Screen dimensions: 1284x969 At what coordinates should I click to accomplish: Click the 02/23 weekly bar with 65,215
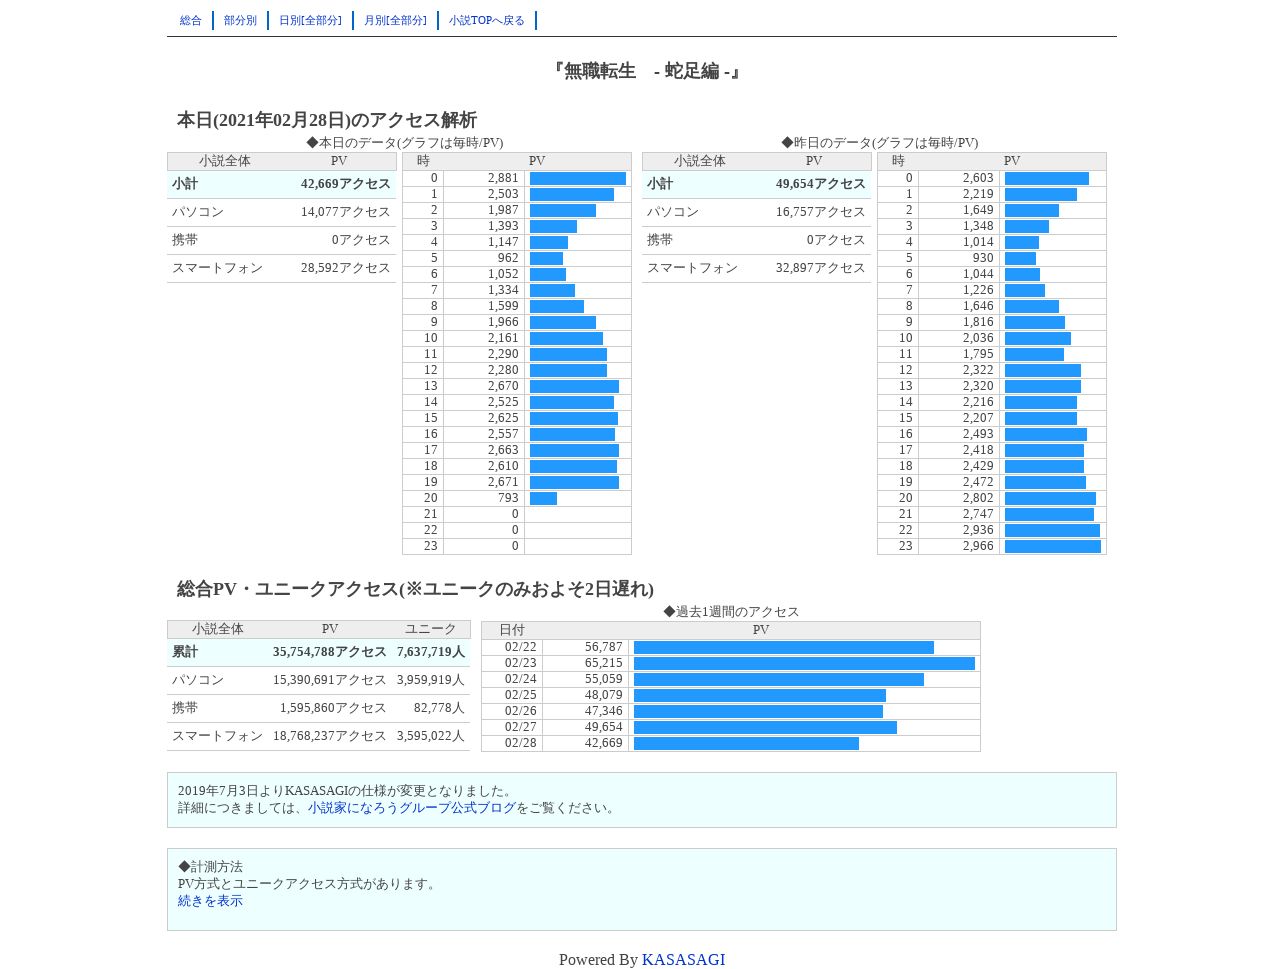(x=804, y=663)
